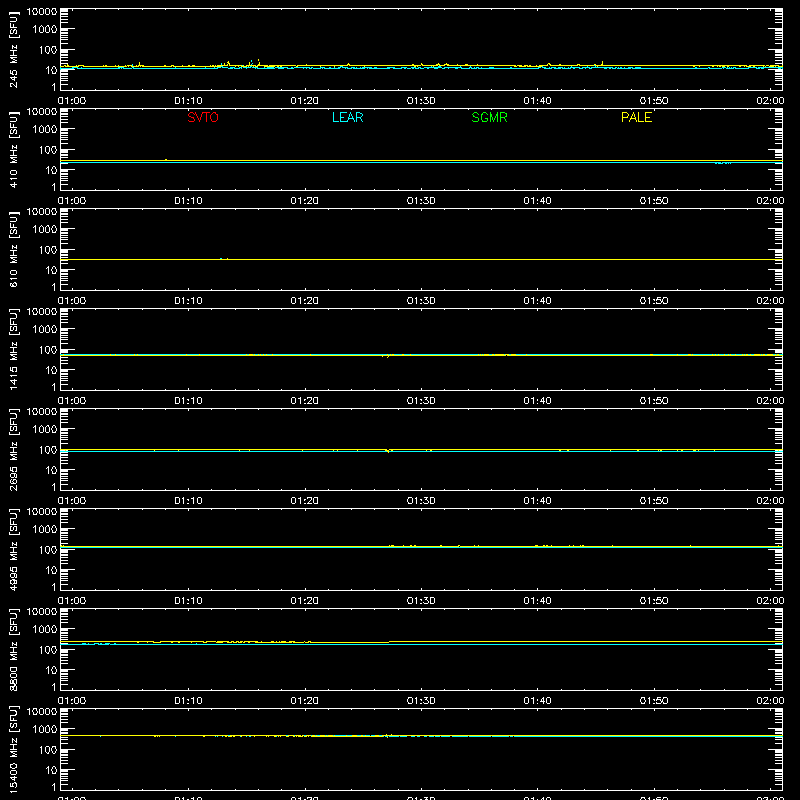The height and width of the screenshot is (800, 800).
Task: Click the '10000' y-tick on 2695 MHz panel
Action: click(x=42, y=412)
